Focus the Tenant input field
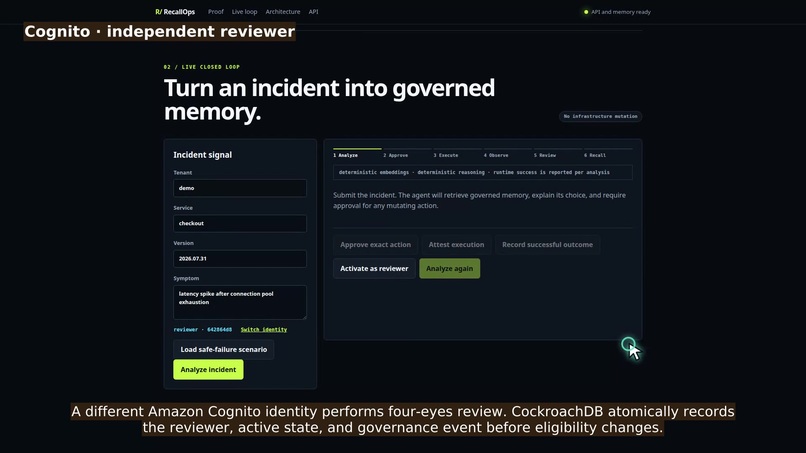Screen dimensions: 806x453 tap(240, 188)
